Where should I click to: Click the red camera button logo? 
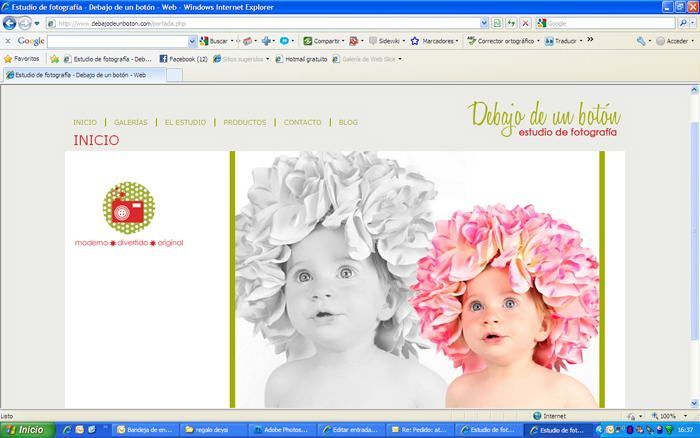click(x=129, y=208)
